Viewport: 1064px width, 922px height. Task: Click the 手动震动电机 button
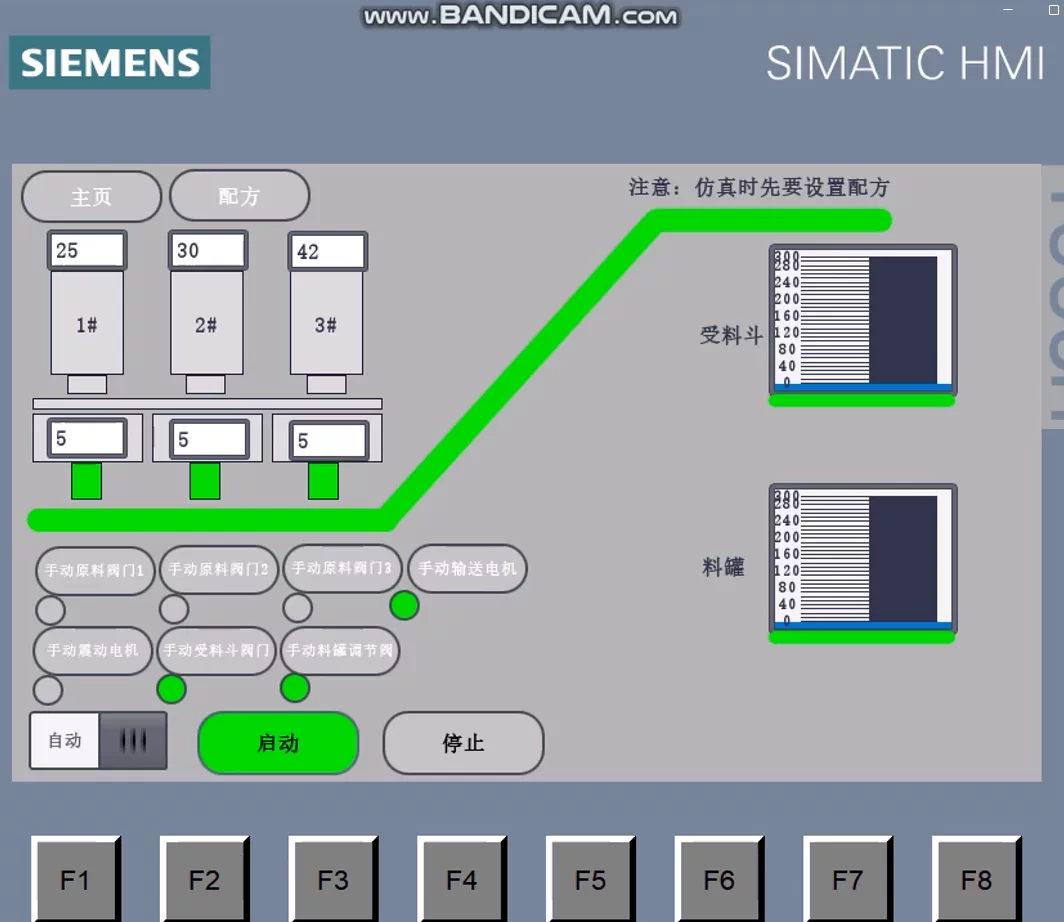coord(93,650)
